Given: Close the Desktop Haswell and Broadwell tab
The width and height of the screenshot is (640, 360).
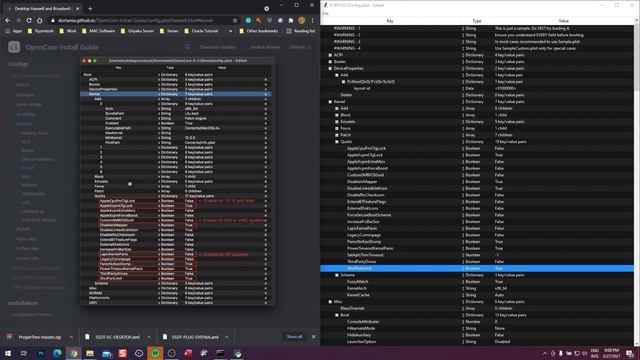Looking at the screenshot, I should click(x=77, y=8).
